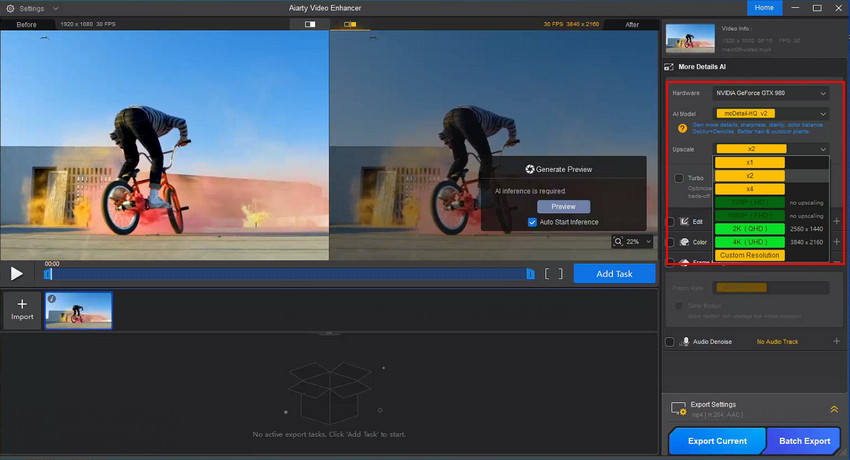Click the Preview button

(x=563, y=206)
